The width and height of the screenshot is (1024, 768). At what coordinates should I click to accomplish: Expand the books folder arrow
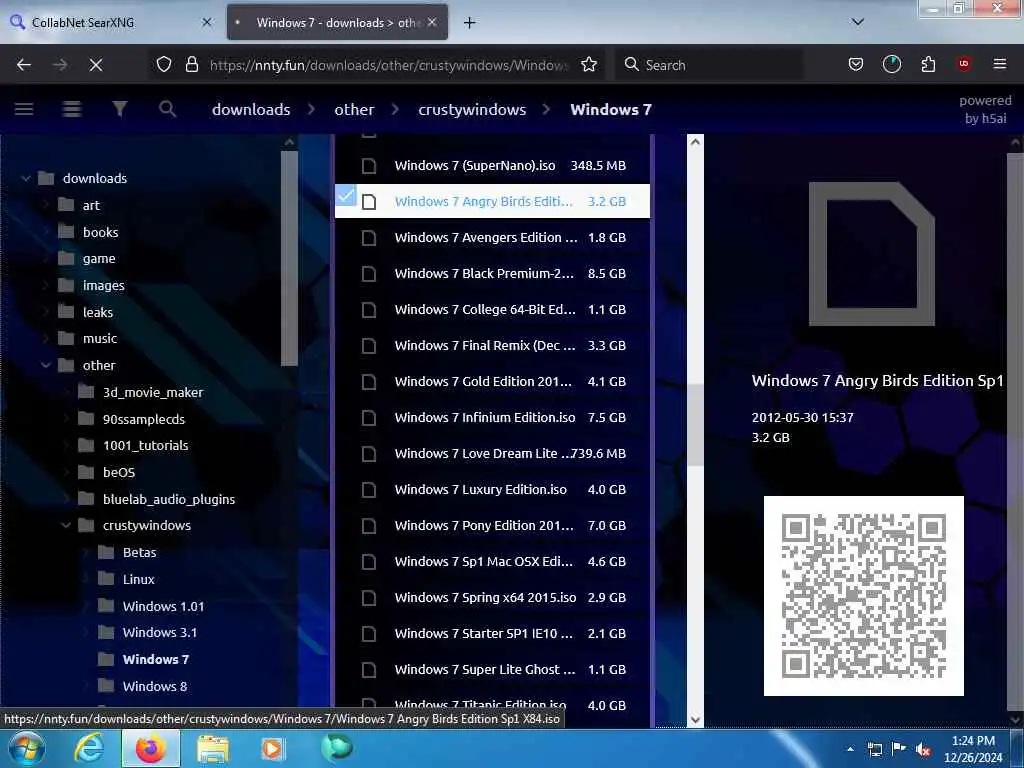[x=46, y=232]
